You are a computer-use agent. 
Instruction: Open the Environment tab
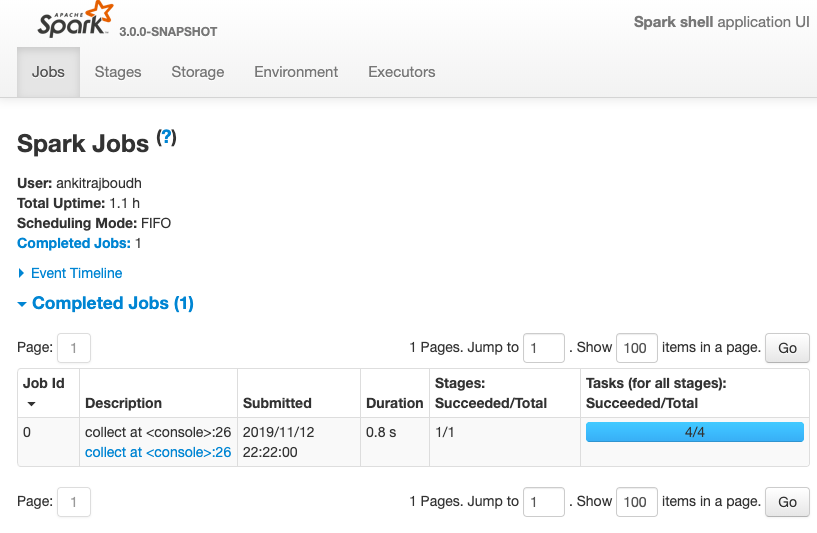296,72
